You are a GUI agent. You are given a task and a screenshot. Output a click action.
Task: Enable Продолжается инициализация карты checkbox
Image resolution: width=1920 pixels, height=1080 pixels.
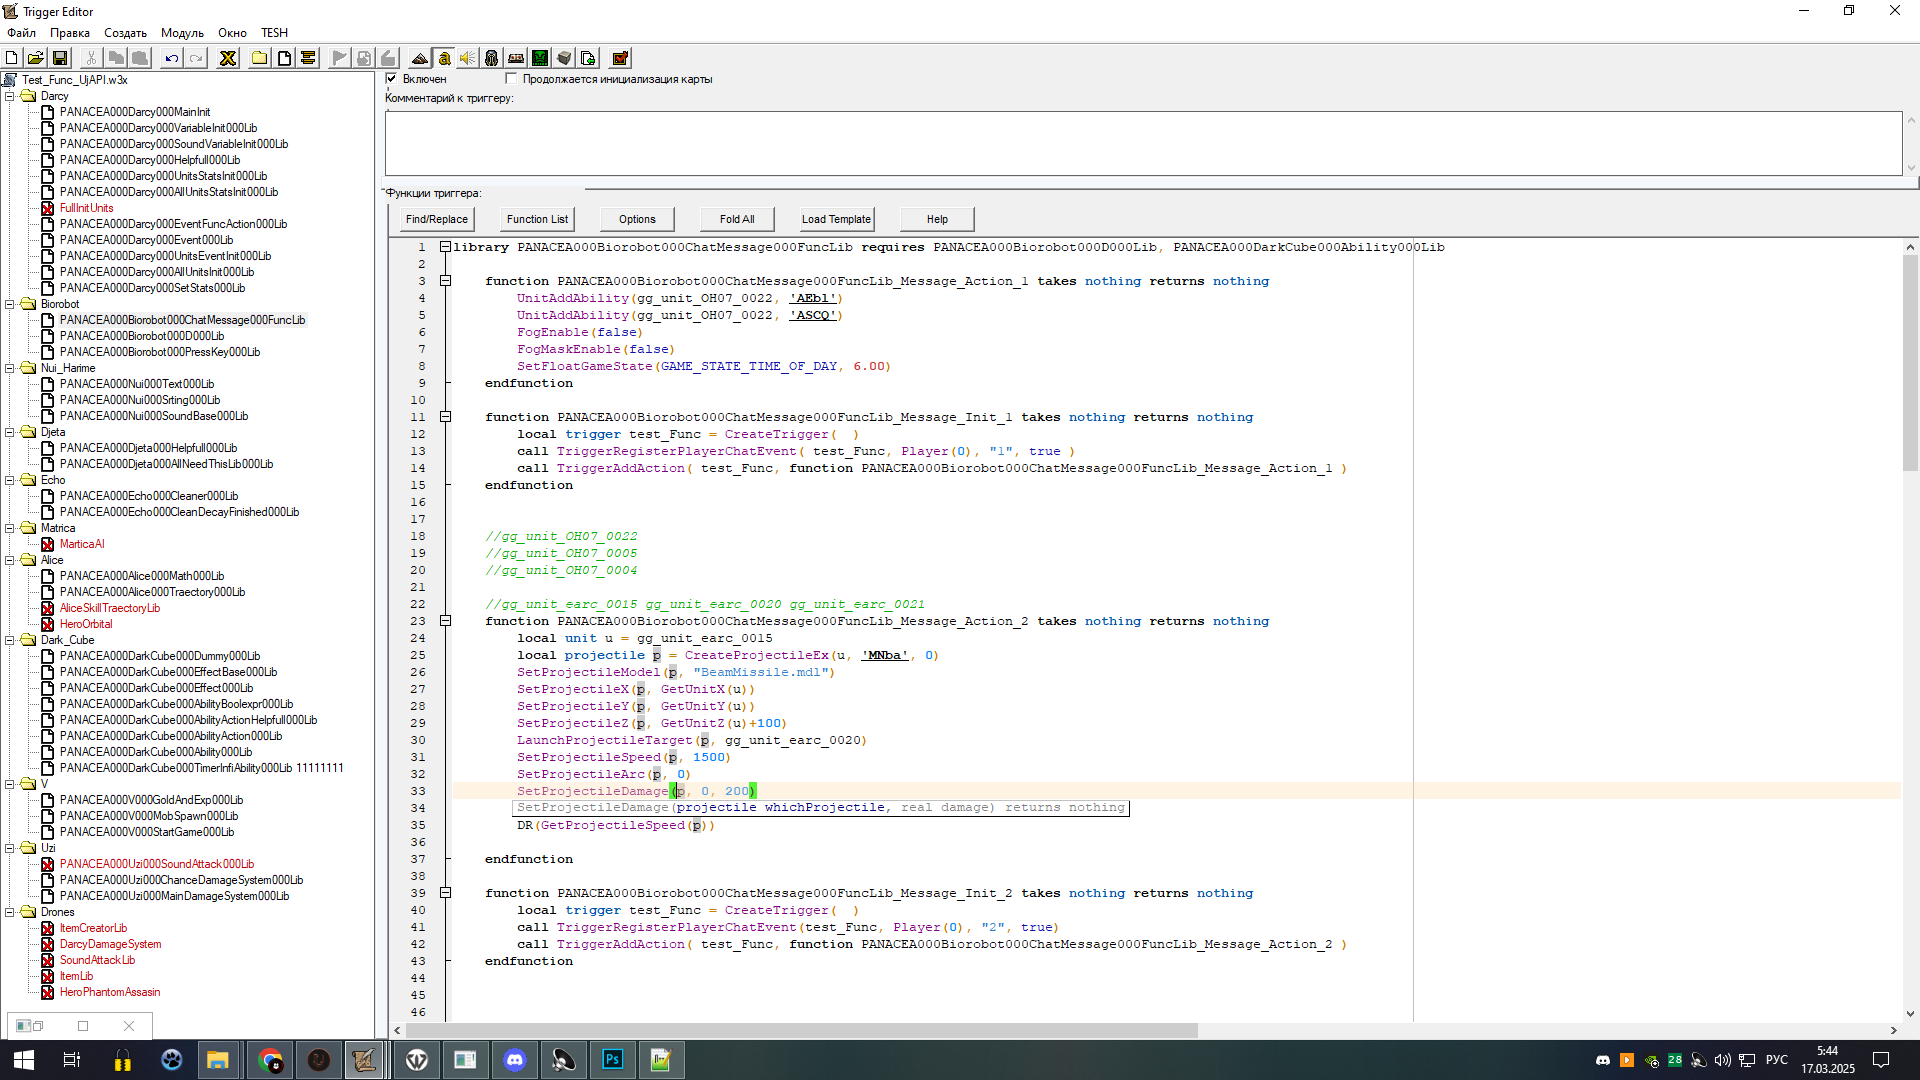point(511,78)
